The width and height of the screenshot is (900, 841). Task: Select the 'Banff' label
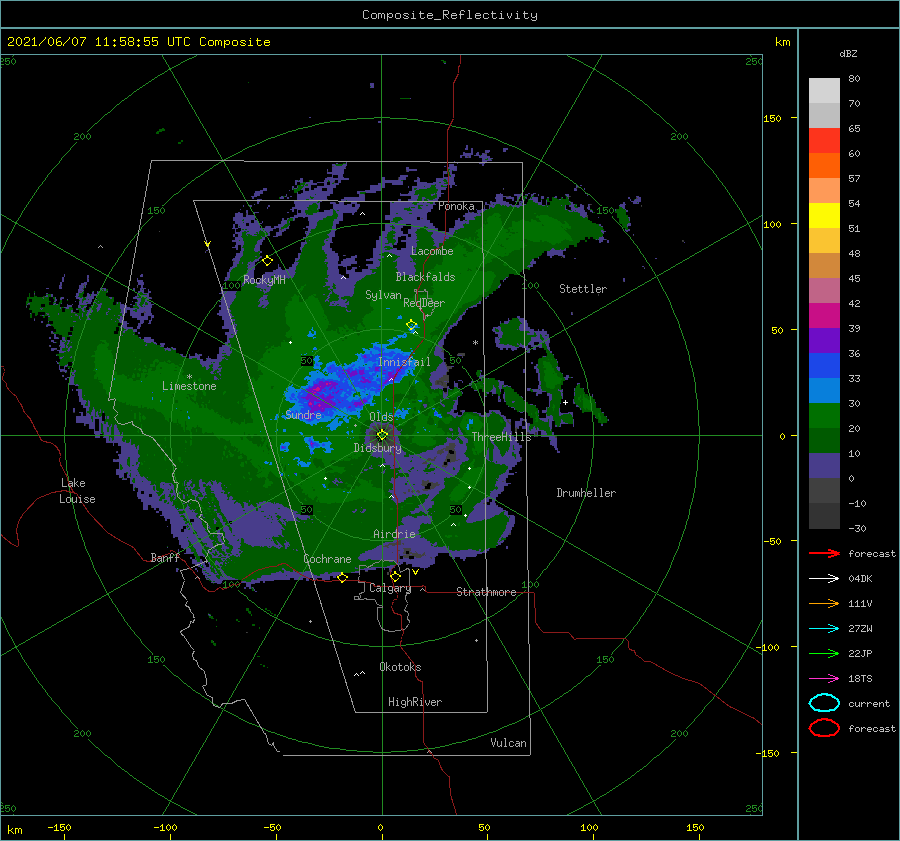click(165, 557)
